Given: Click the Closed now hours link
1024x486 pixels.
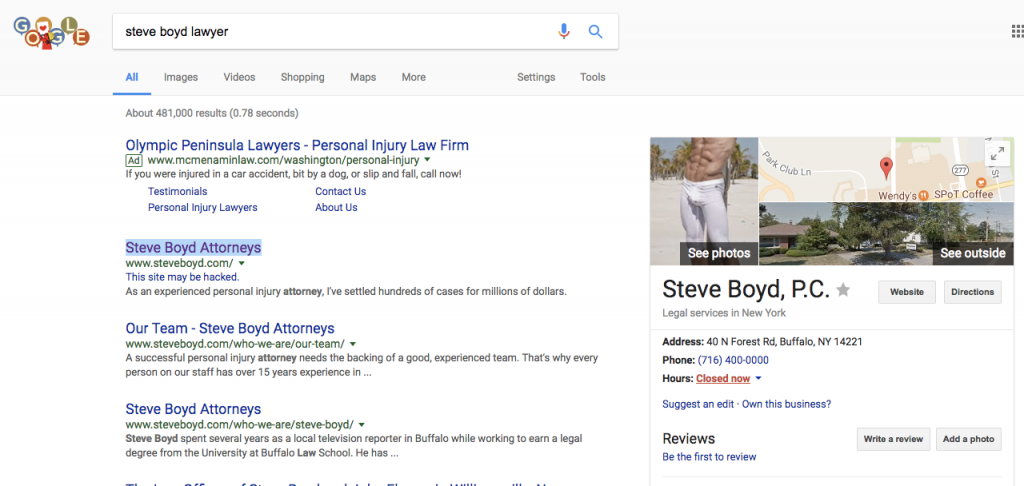Looking at the screenshot, I should point(723,378).
